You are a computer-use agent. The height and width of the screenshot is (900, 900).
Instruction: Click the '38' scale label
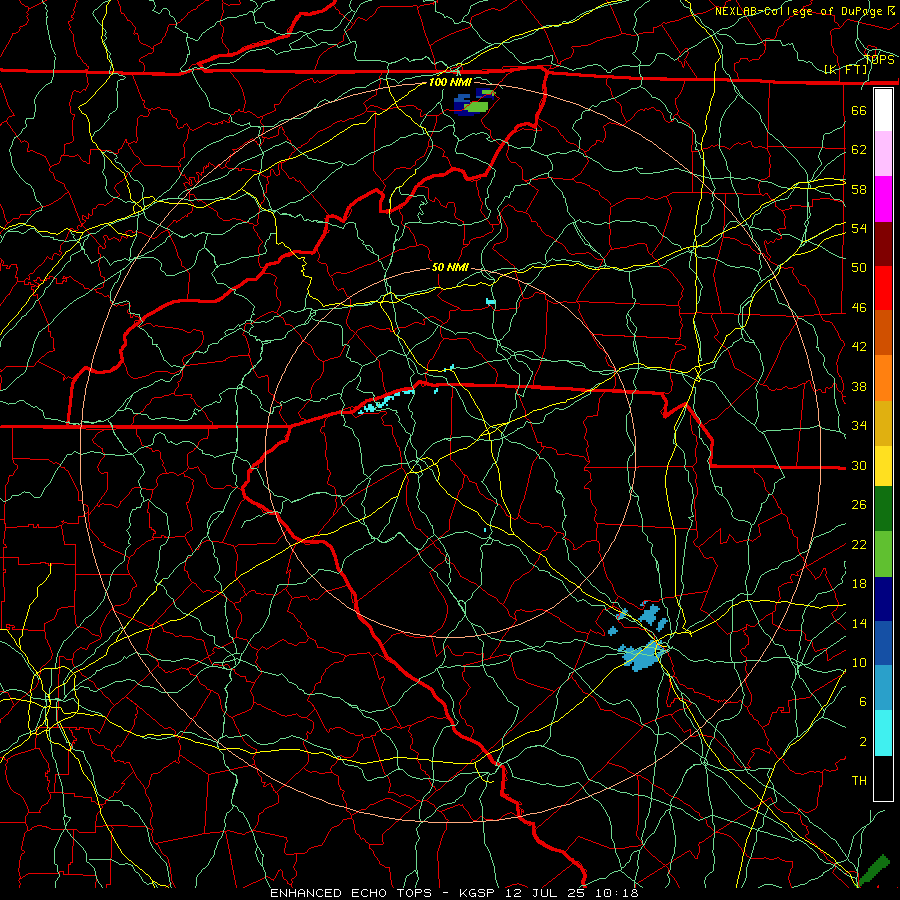tap(859, 387)
